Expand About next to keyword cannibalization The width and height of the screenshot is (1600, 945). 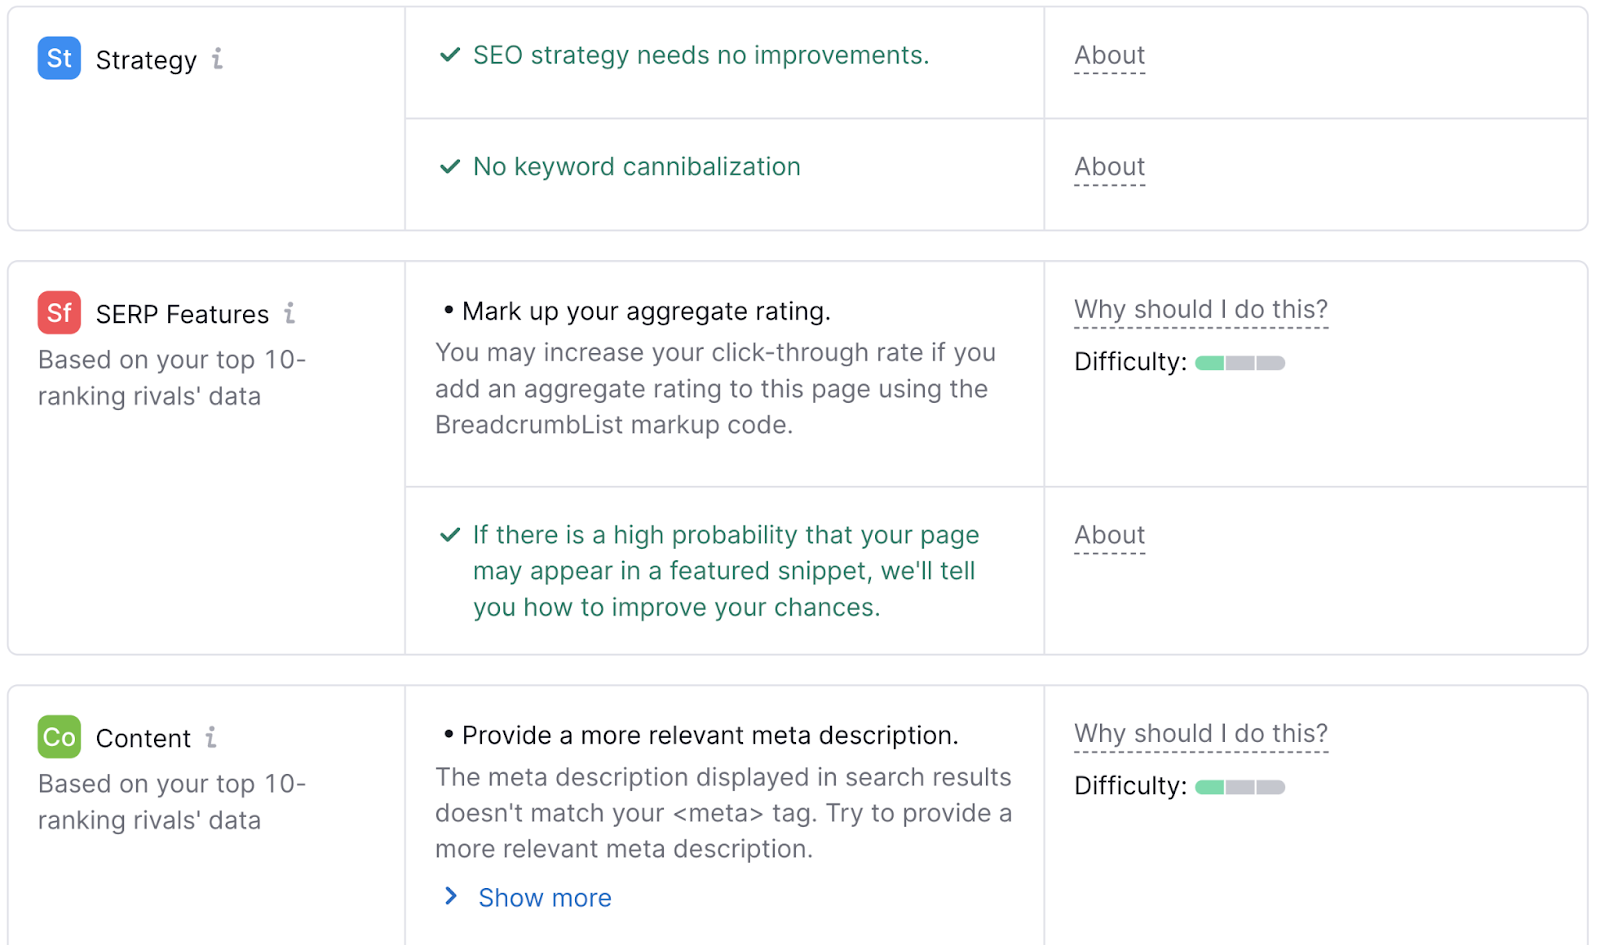click(x=1109, y=167)
